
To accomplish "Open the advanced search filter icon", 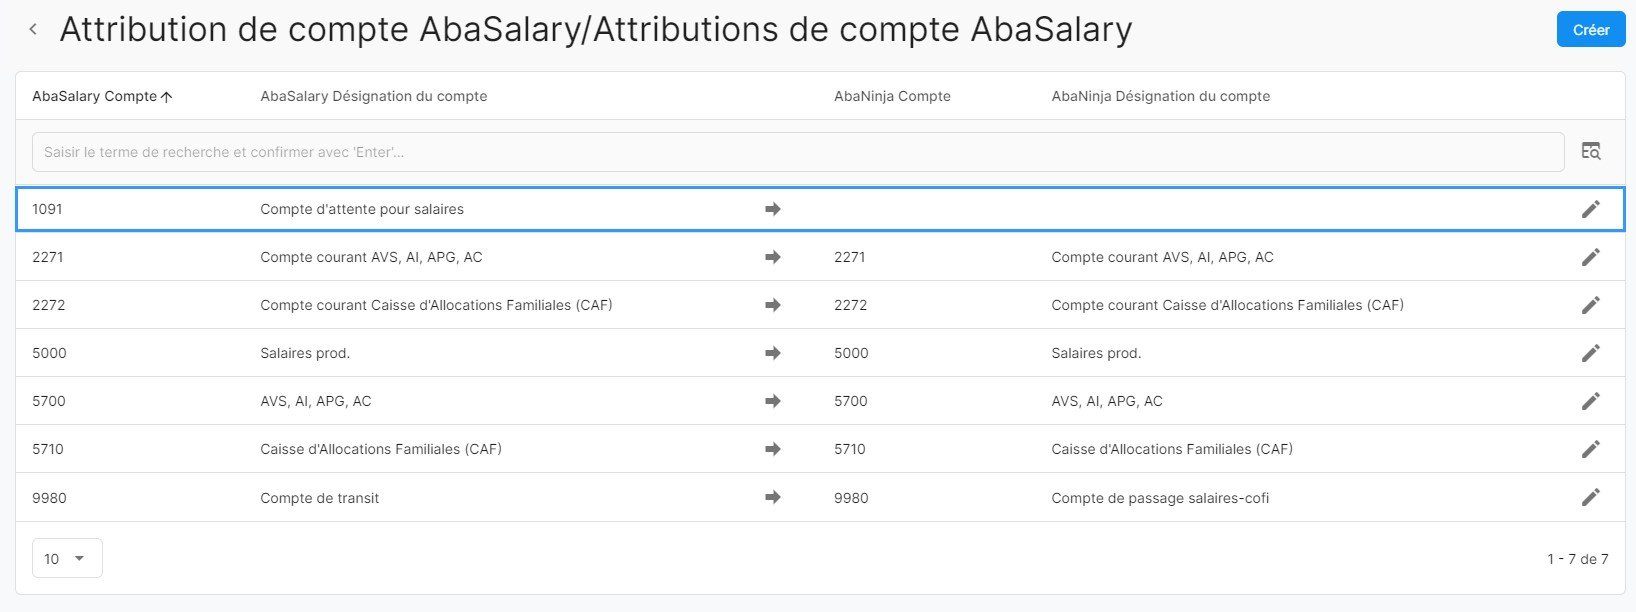I will pos(1590,151).
